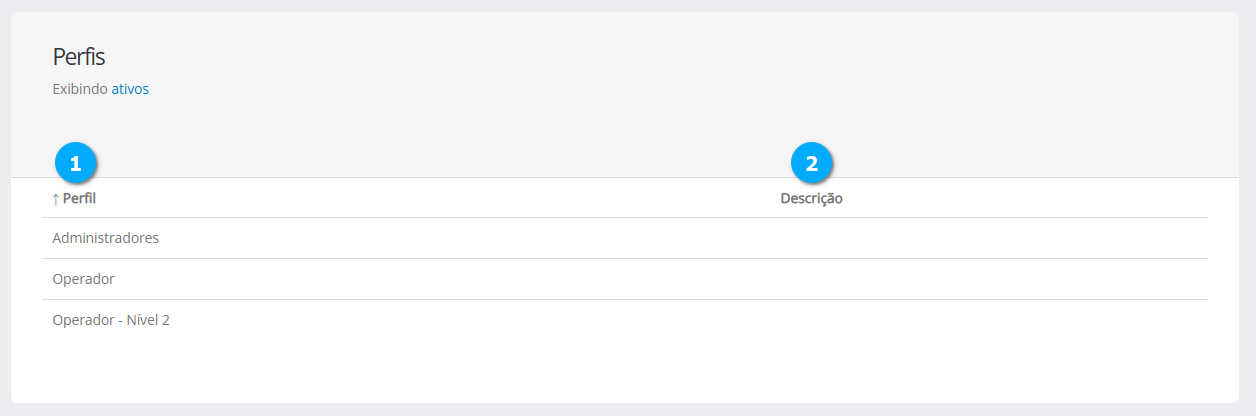Image resolution: width=1256 pixels, height=416 pixels.
Task: Click the numbered badge 1 marker
Action: (x=75, y=163)
